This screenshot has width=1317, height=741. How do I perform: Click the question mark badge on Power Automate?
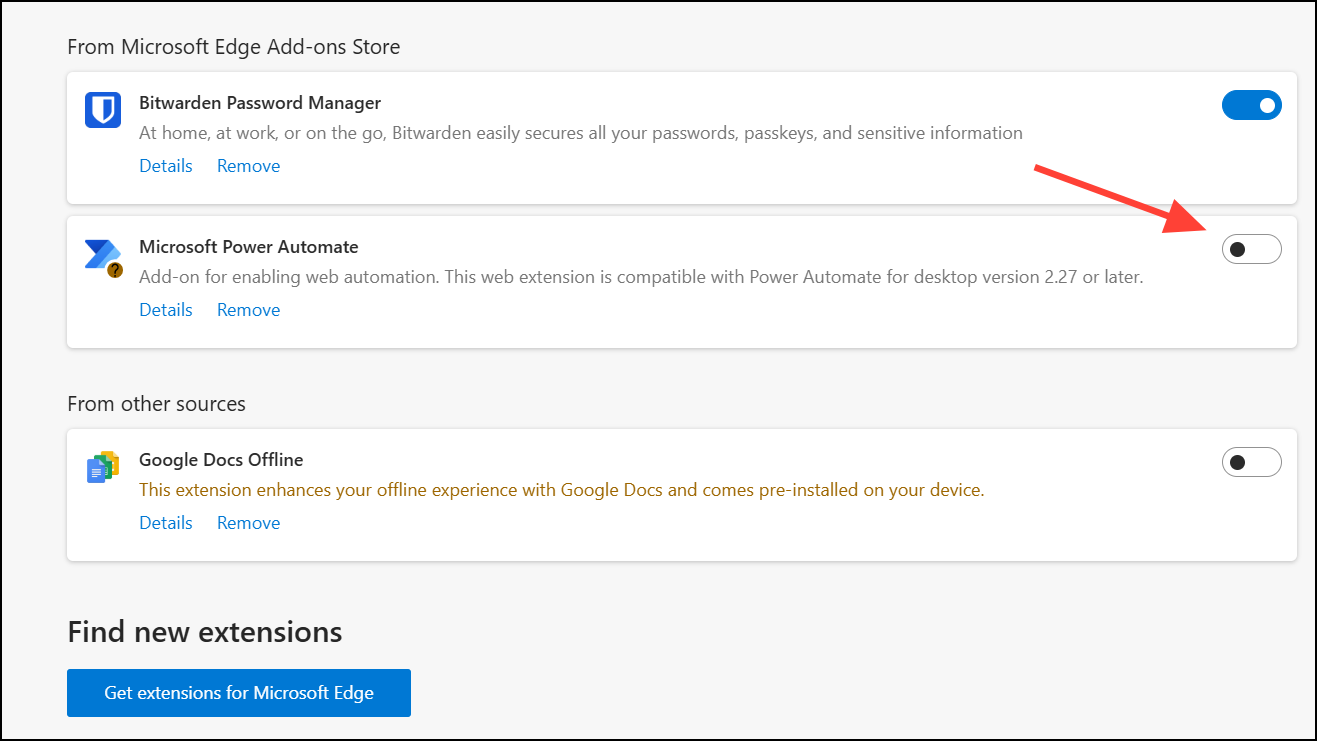(116, 270)
